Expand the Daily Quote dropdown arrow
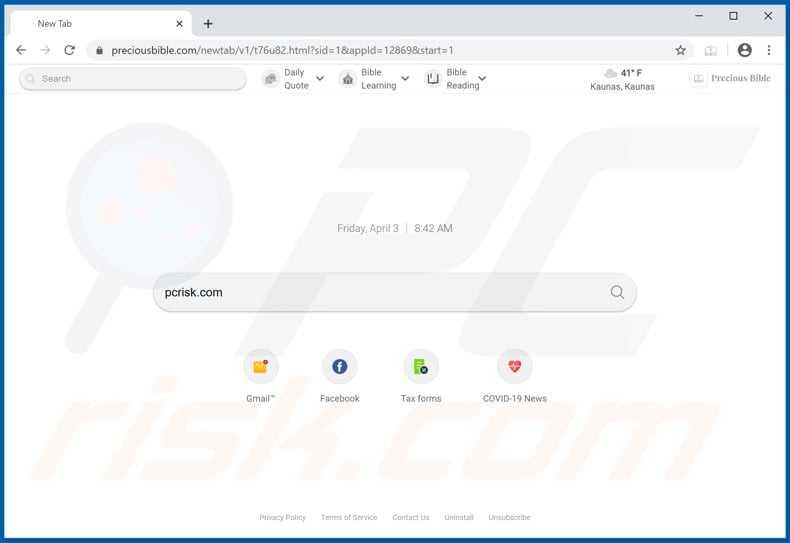The image size is (790, 543). coord(319,79)
